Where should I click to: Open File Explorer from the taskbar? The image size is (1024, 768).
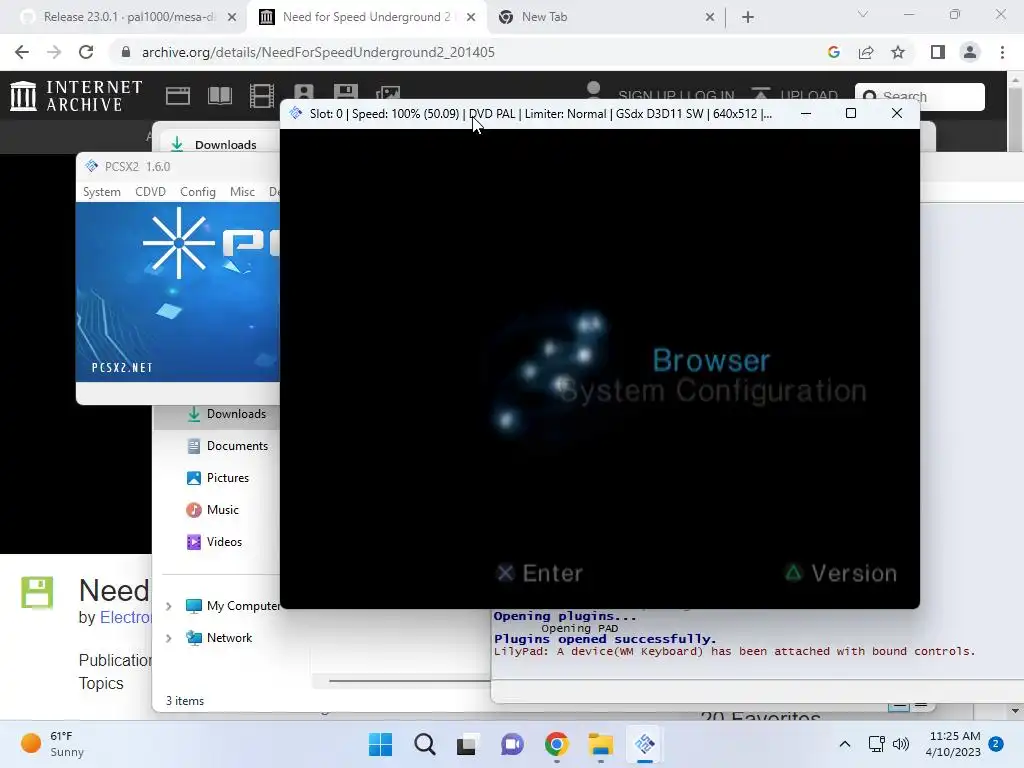click(x=600, y=744)
